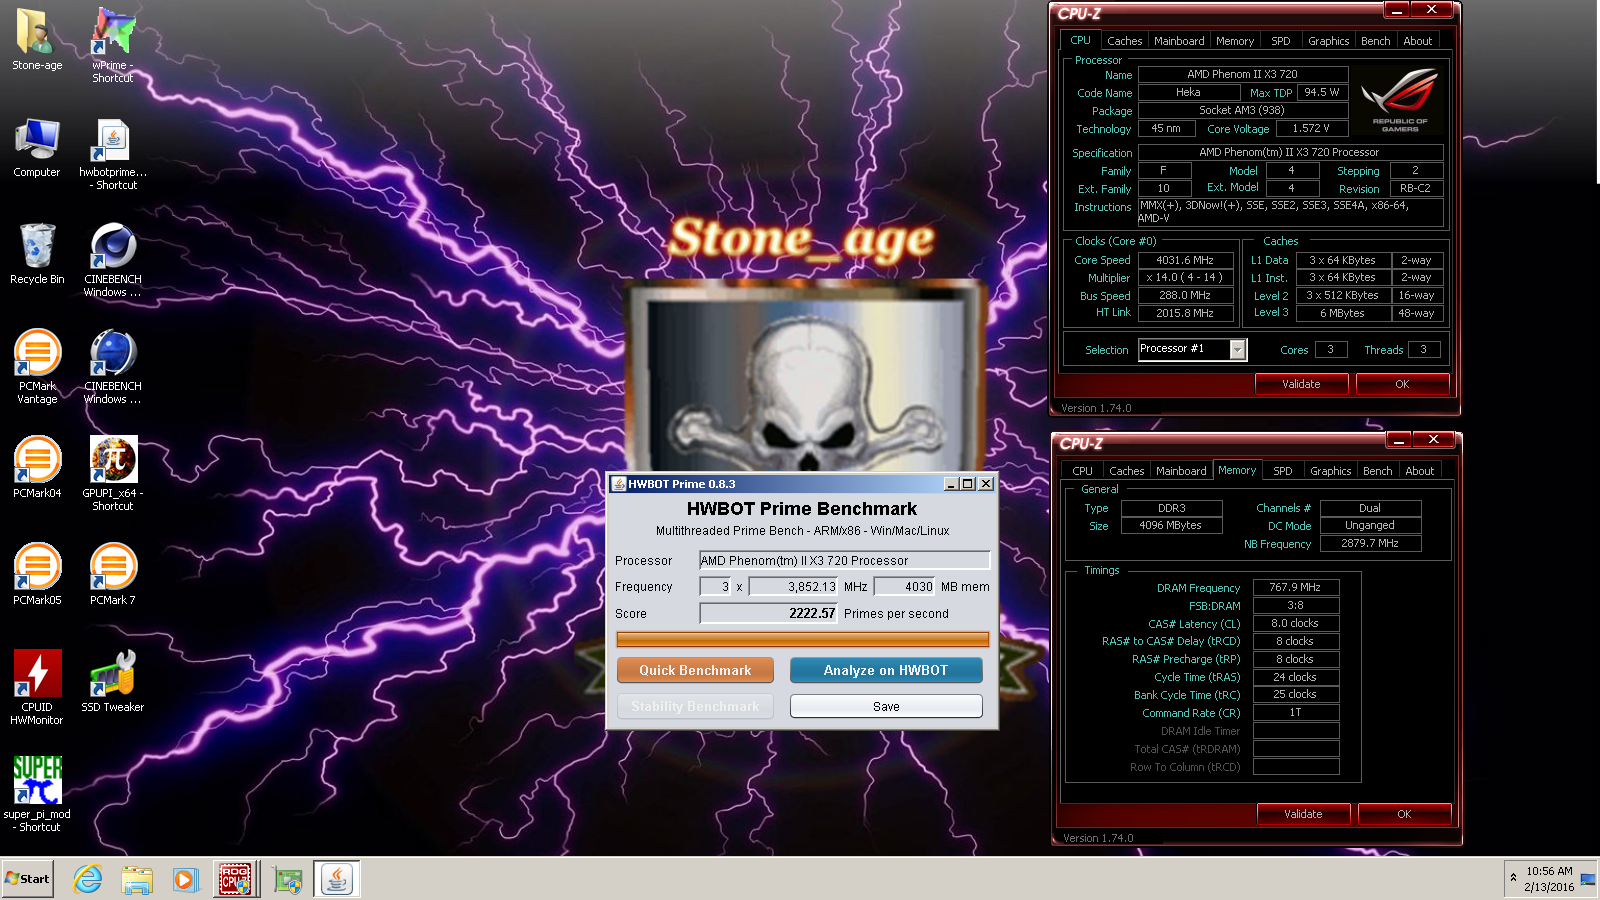
Task: Switch to Caches tab in top CPU-Z
Action: (x=1124, y=41)
